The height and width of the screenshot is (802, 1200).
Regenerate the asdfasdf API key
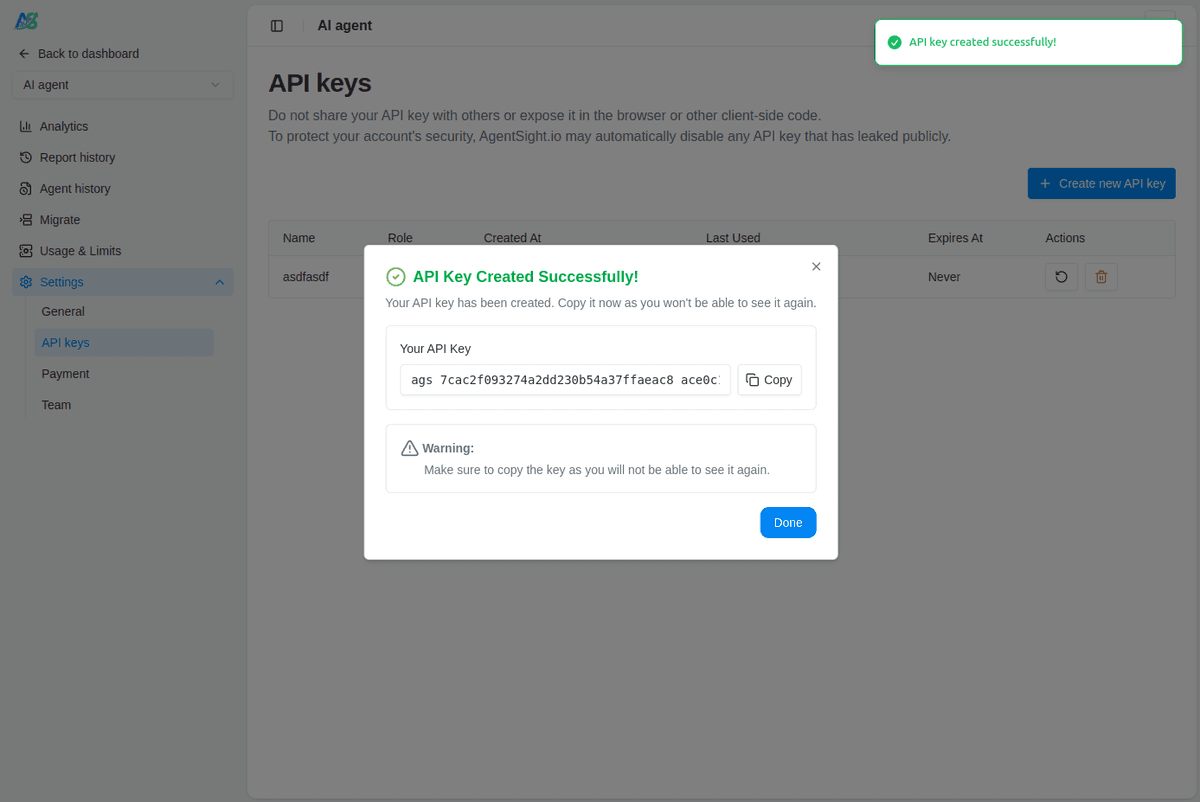[x=1061, y=277]
